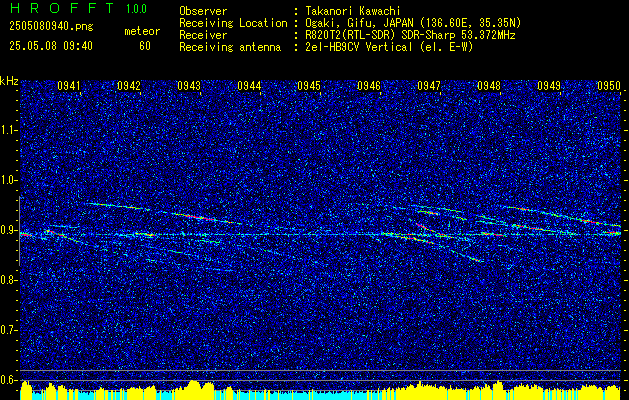Screen dimensions: 629x400
Task: Click the HROFFT title text
Action: click(x=62, y=8)
